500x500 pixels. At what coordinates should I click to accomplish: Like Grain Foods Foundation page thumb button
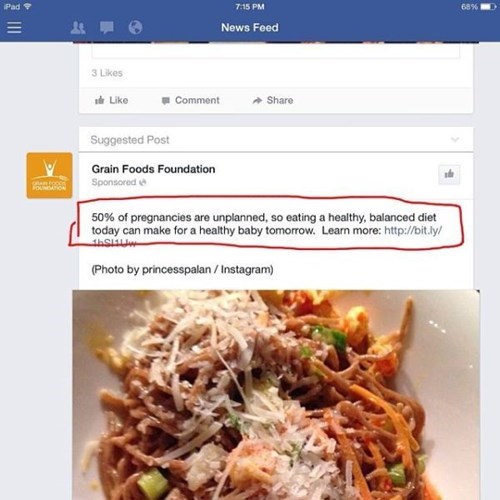(449, 174)
